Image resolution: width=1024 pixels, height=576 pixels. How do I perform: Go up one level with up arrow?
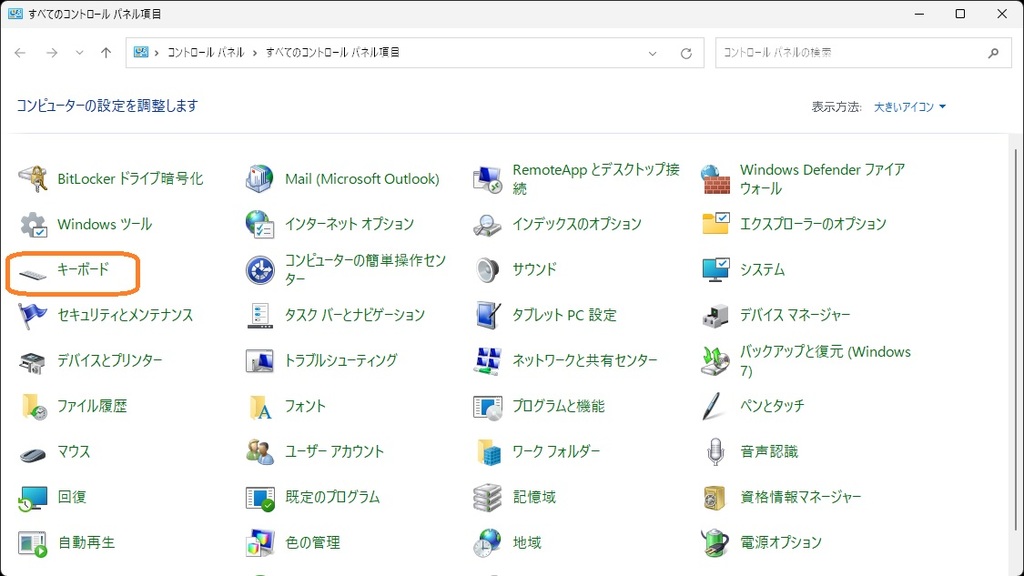click(x=106, y=53)
